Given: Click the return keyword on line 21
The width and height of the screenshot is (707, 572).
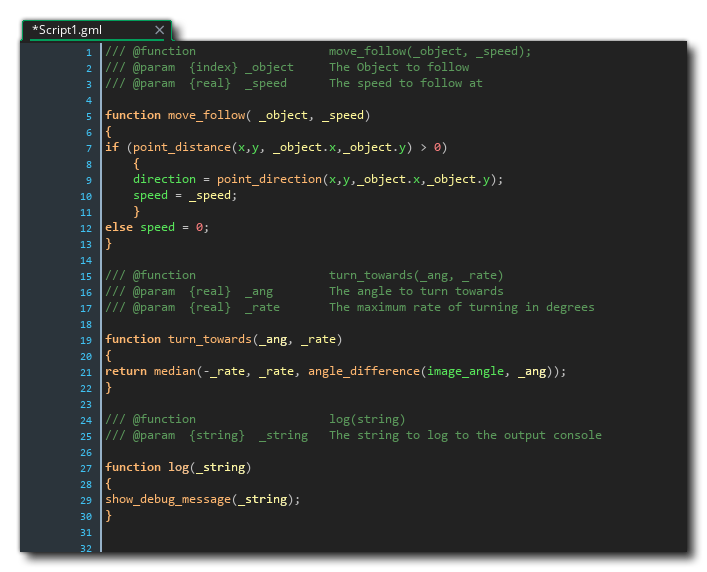Looking at the screenshot, I should point(126,371).
